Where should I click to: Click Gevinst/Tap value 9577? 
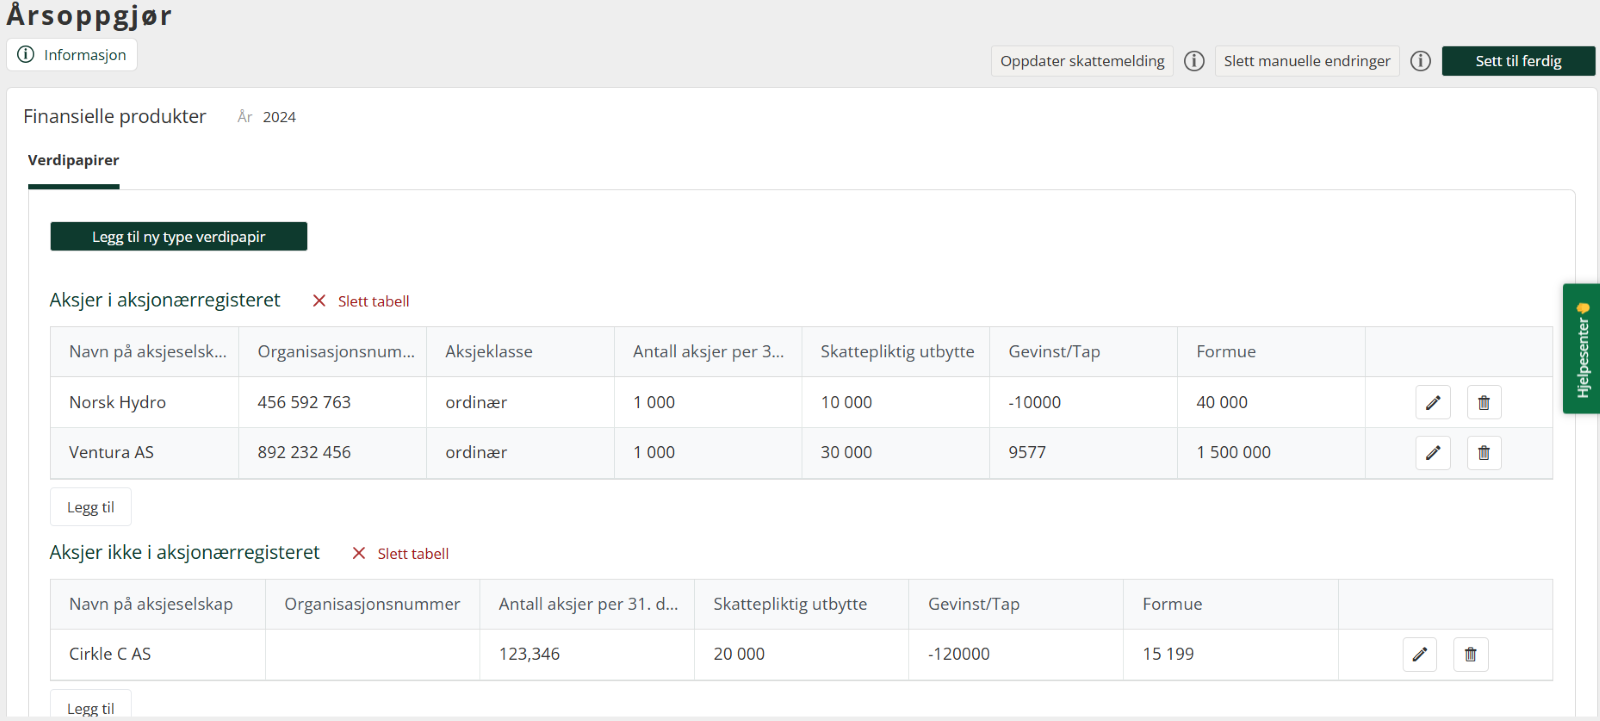pyautogui.click(x=1027, y=453)
